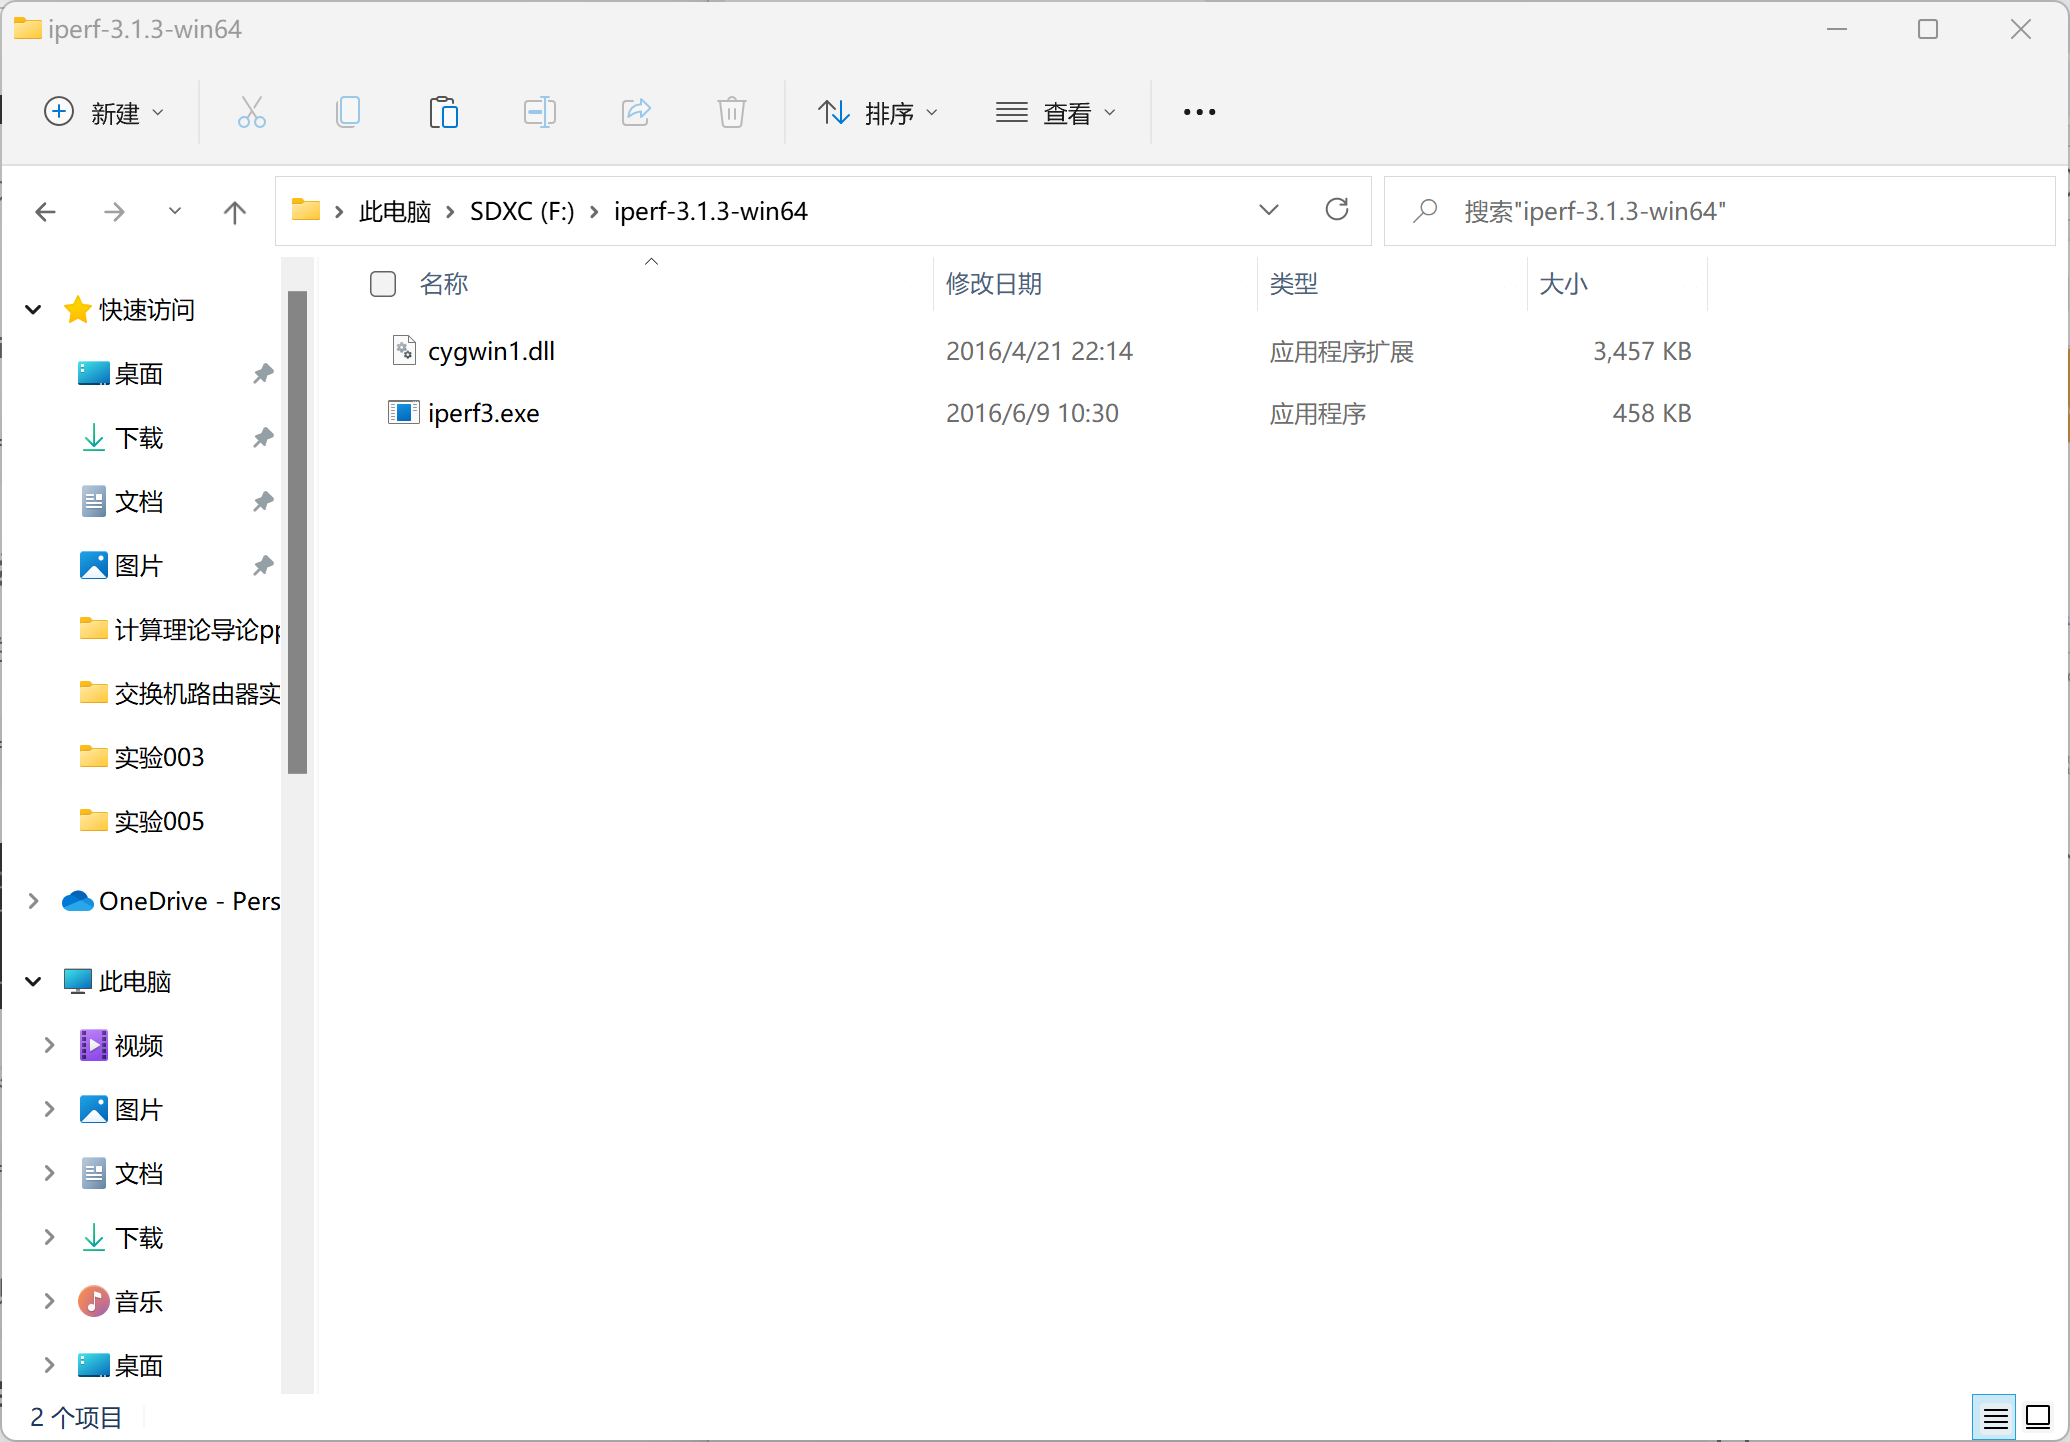The width and height of the screenshot is (2070, 1442).
Task: Open the See more ellipsis menu
Action: [1198, 112]
